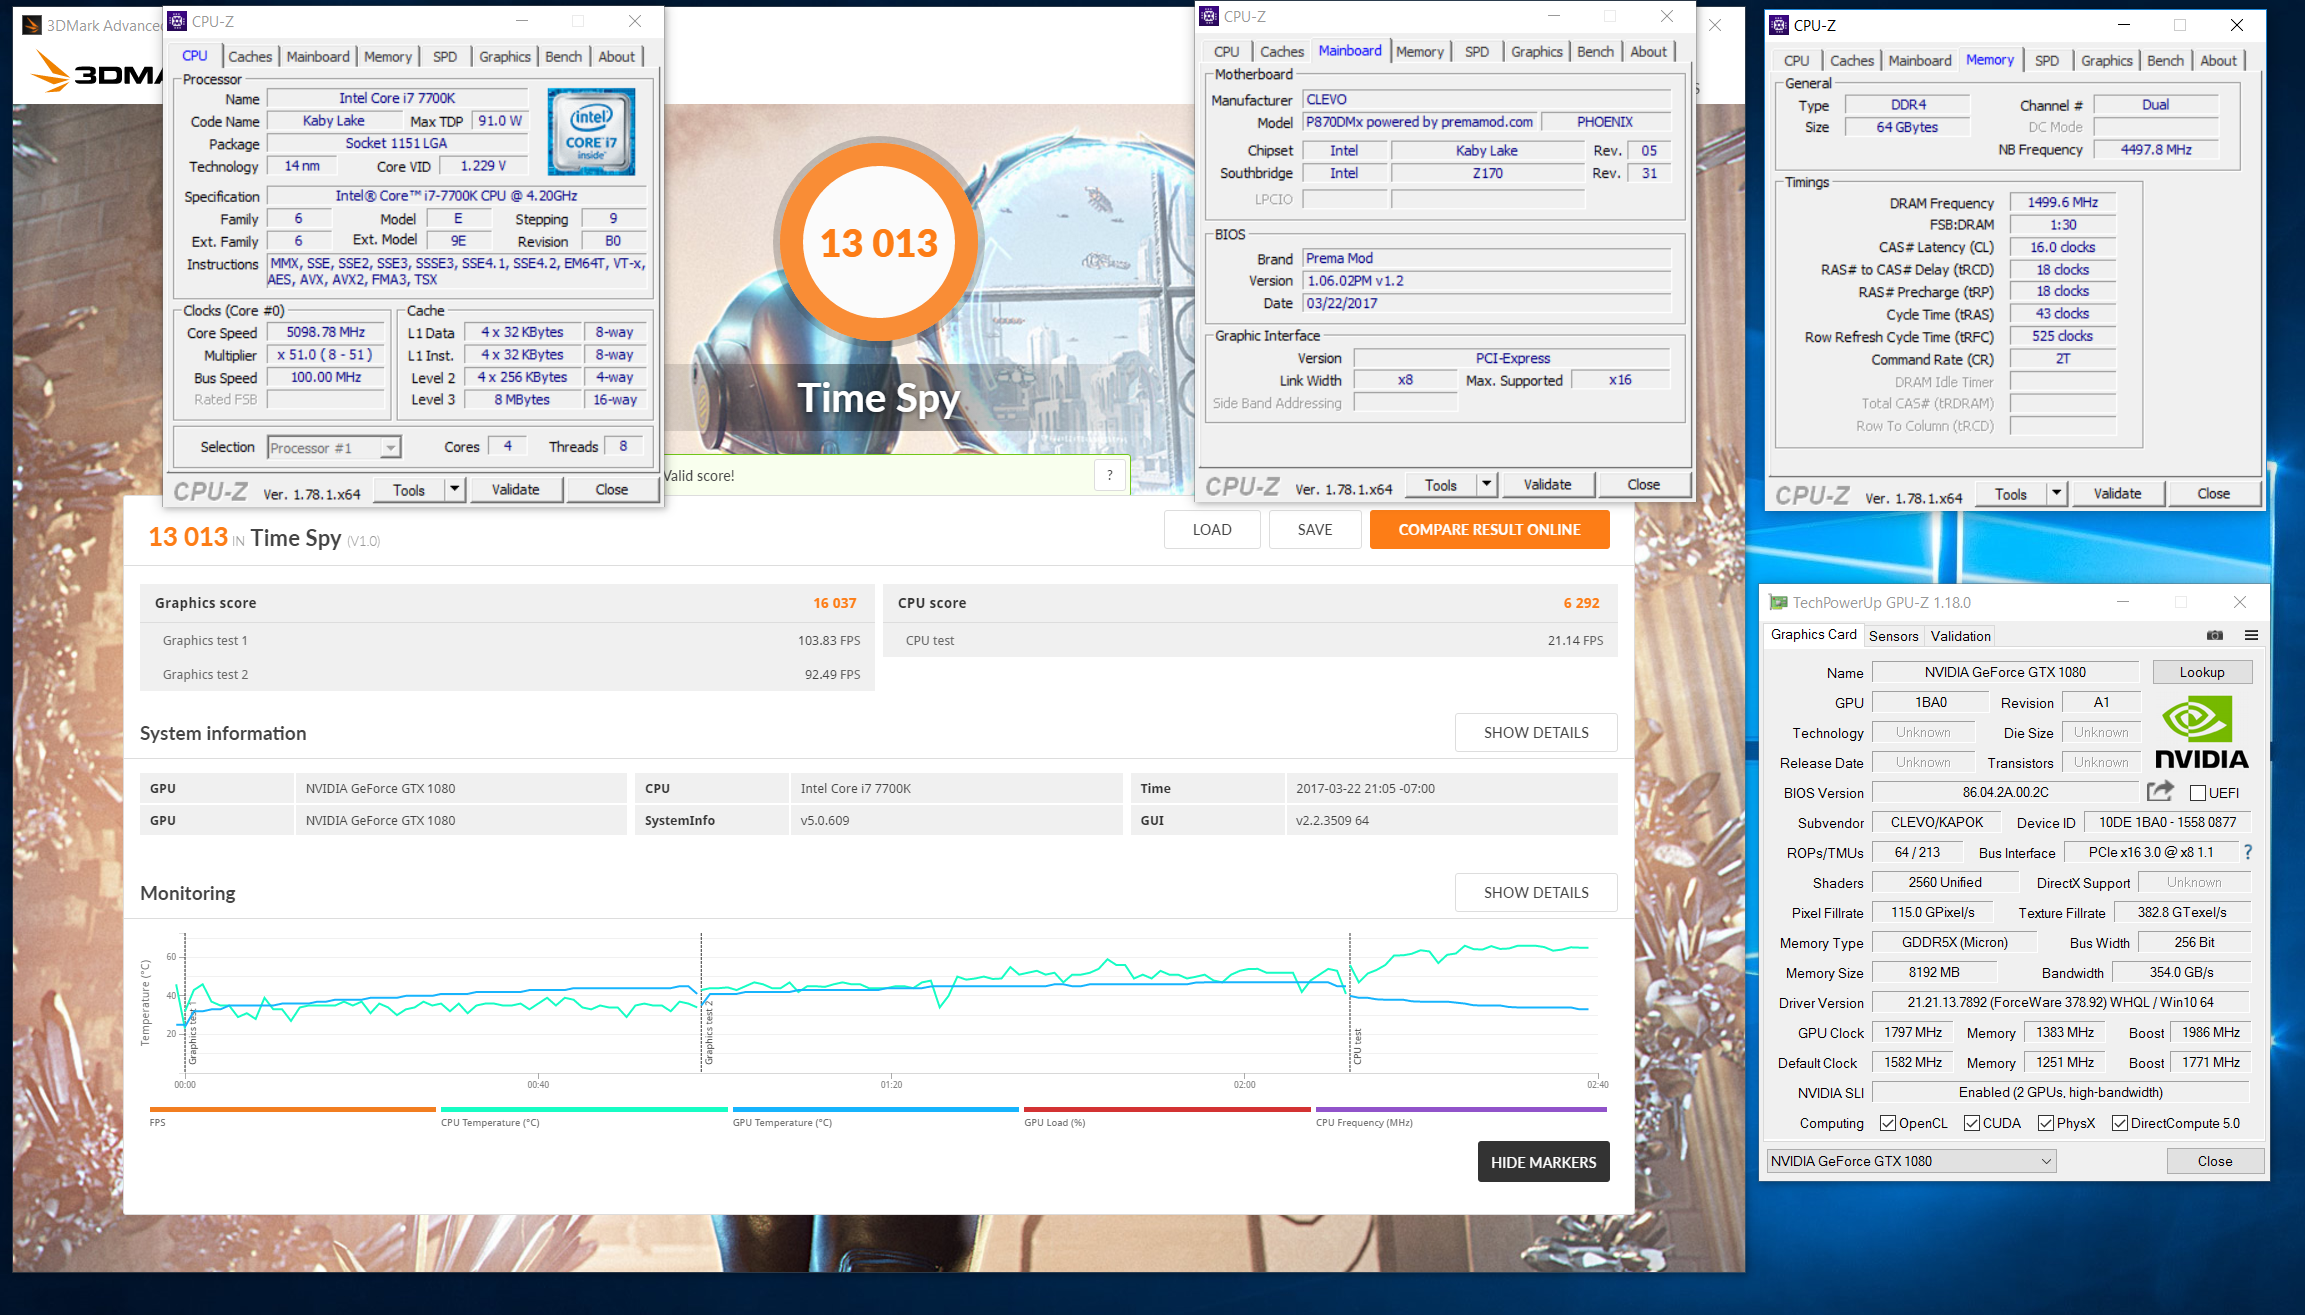Uncheck the OpenCL computing checkbox
Image resolution: width=2305 pixels, height=1315 pixels.
point(1888,1123)
